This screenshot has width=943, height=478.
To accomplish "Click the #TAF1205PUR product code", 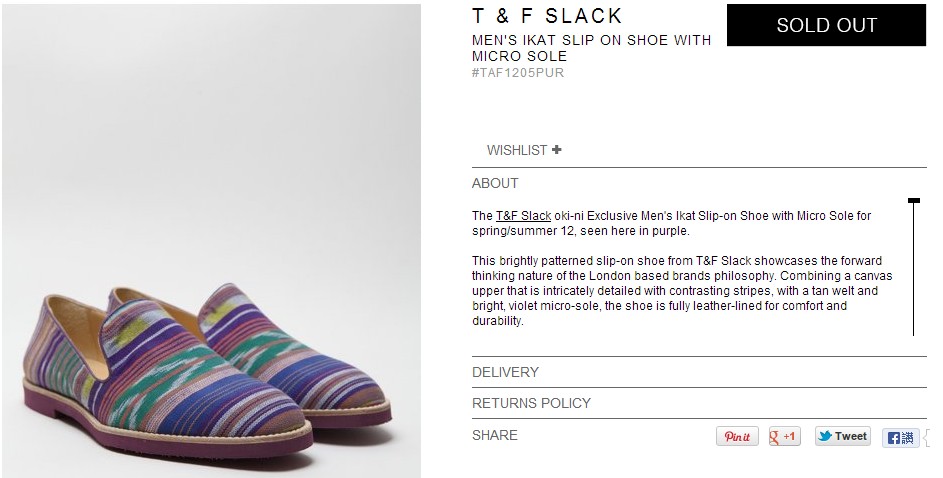I will pyautogui.click(x=518, y=73).
